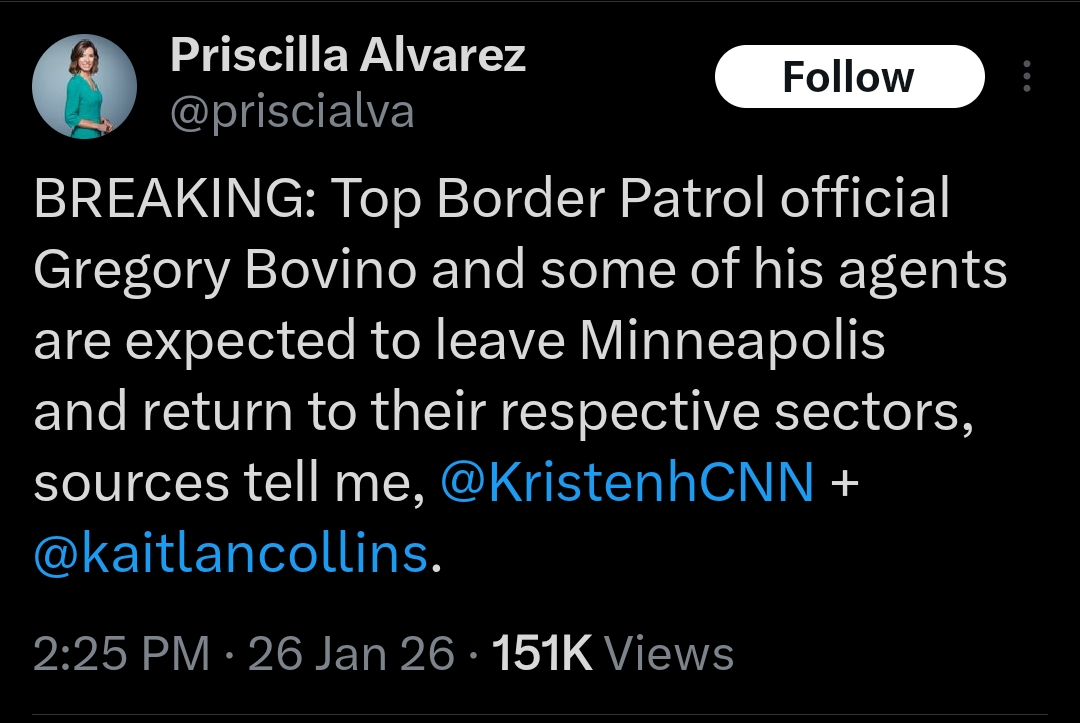The width and height of the screenshot is (1080, 723).
Task: Open the @kaitlancollins mention link
Action: (231, 553)
